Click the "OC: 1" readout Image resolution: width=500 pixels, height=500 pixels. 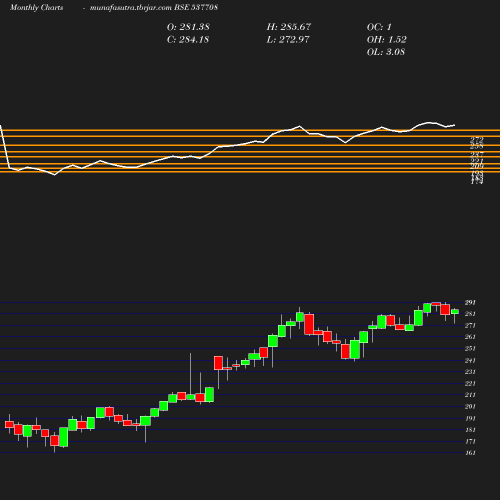[379, 27]
